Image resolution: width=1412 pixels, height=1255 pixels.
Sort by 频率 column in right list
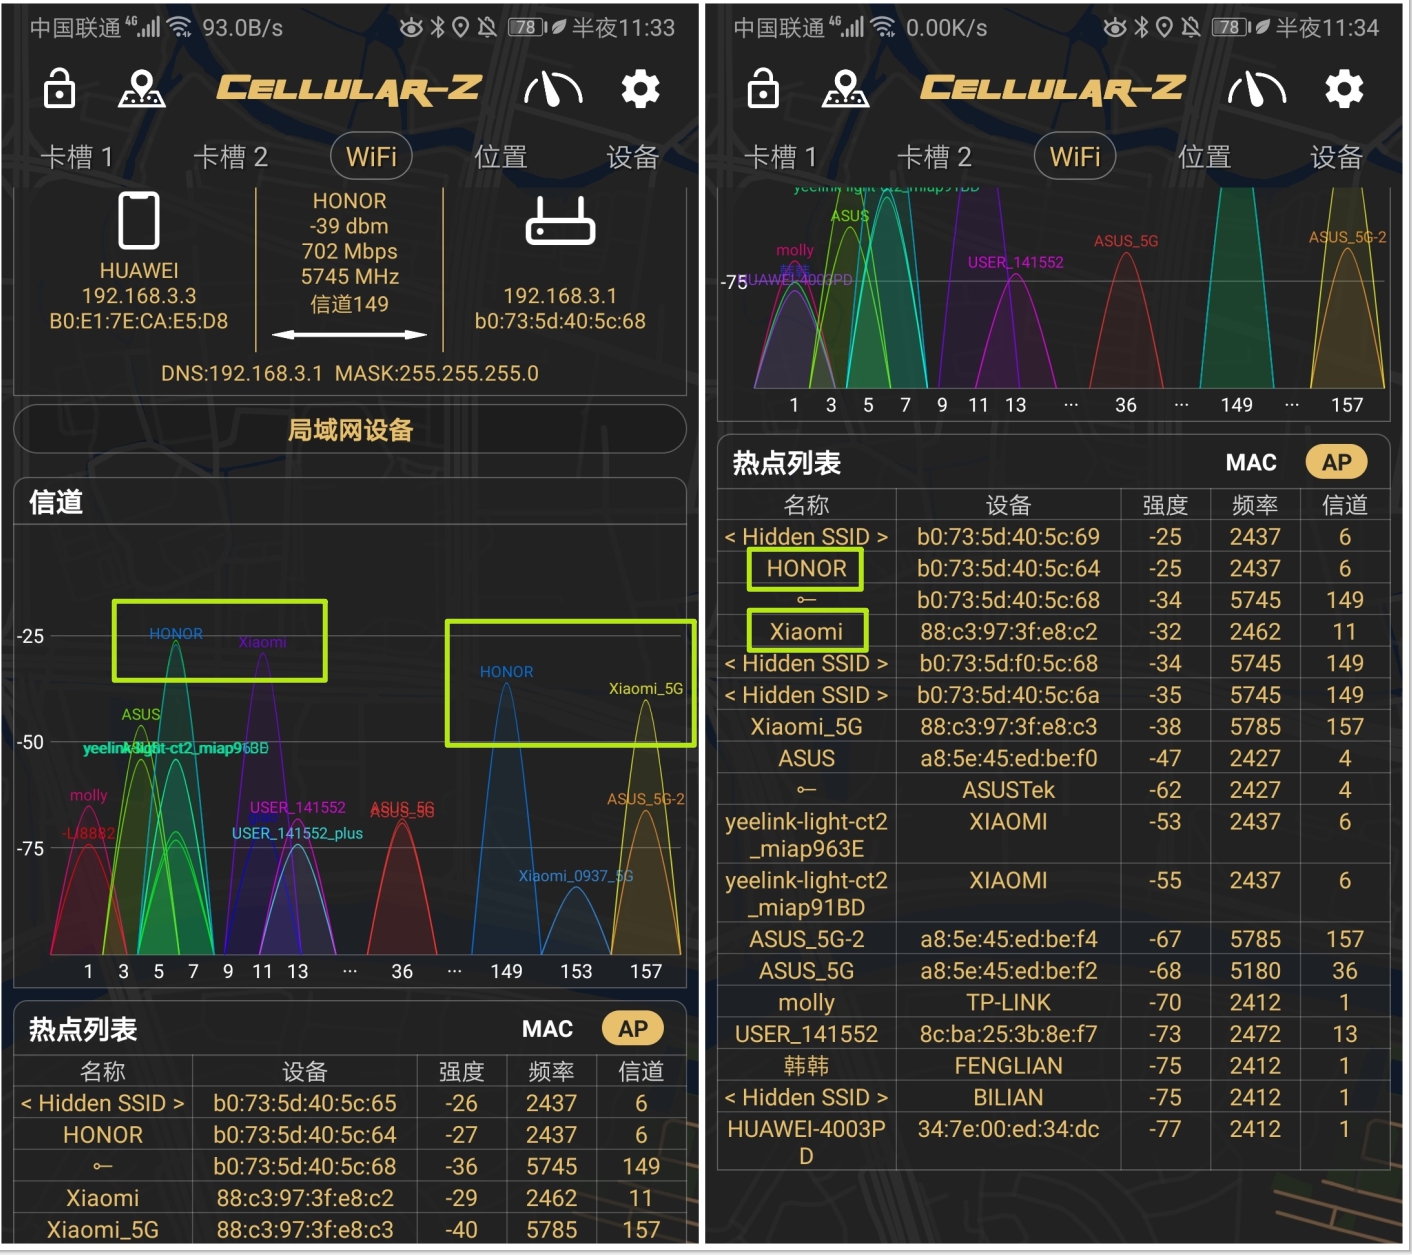1255,505
